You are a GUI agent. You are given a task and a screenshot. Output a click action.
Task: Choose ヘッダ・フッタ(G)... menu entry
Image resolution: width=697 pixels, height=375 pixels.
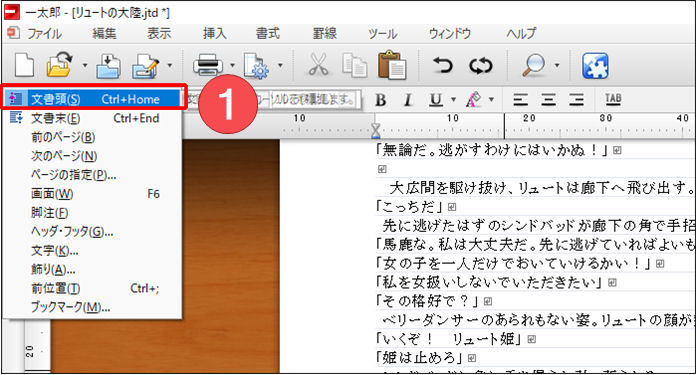click(93, 231)
